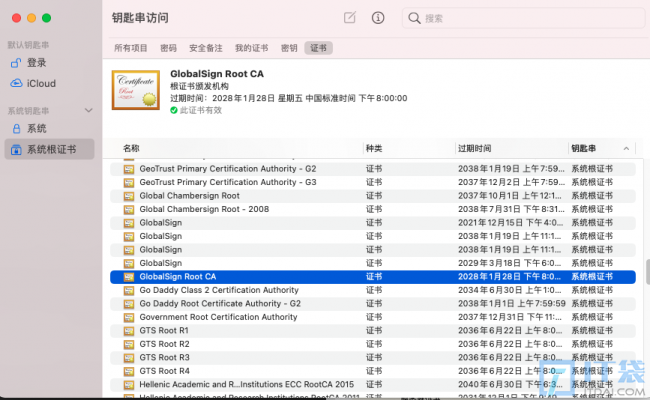Click icon beside Go Daddy Root G2 row

129,304
